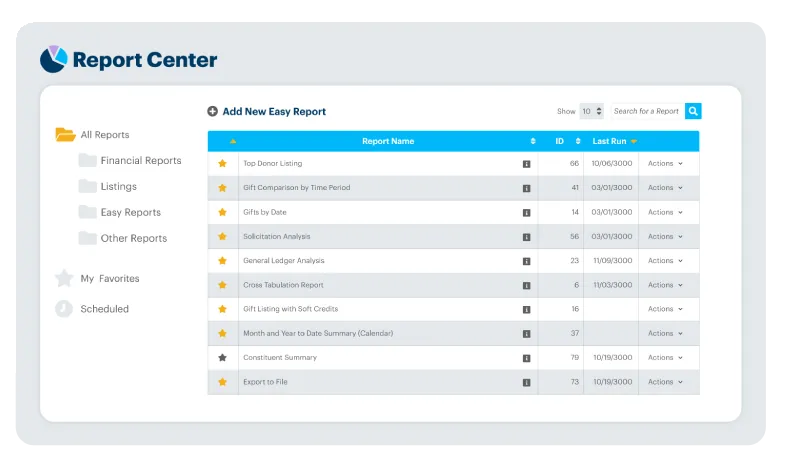Open Actions dropdown for Top Donor Listing
Viewport: 788px width, 468px height.
[665, 163]
